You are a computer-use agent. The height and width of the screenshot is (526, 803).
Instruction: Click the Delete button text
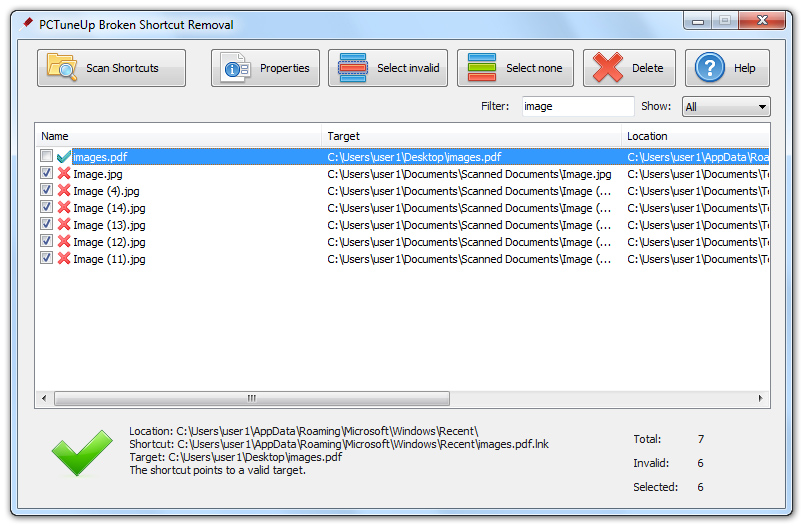[647, 68]
